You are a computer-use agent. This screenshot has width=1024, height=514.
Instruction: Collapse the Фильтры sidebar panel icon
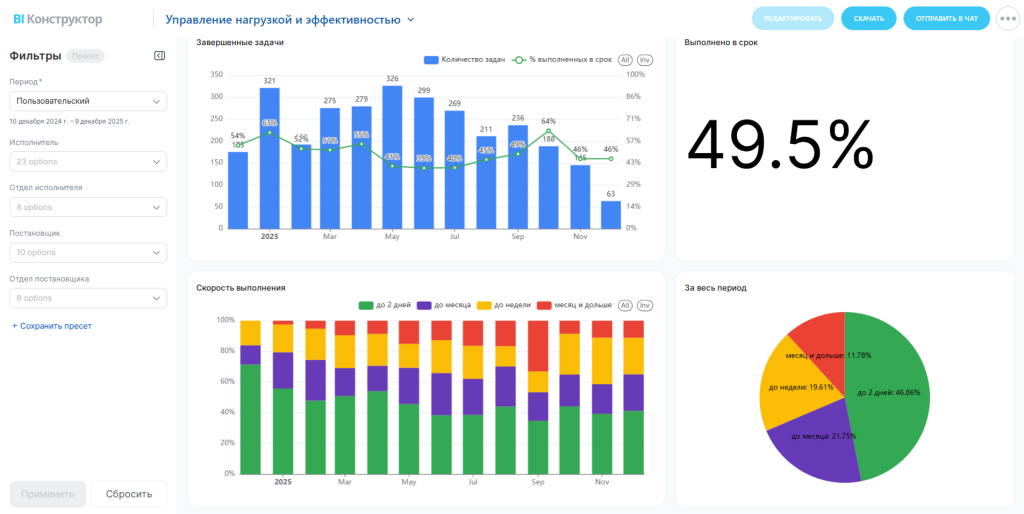pos(159,56)
